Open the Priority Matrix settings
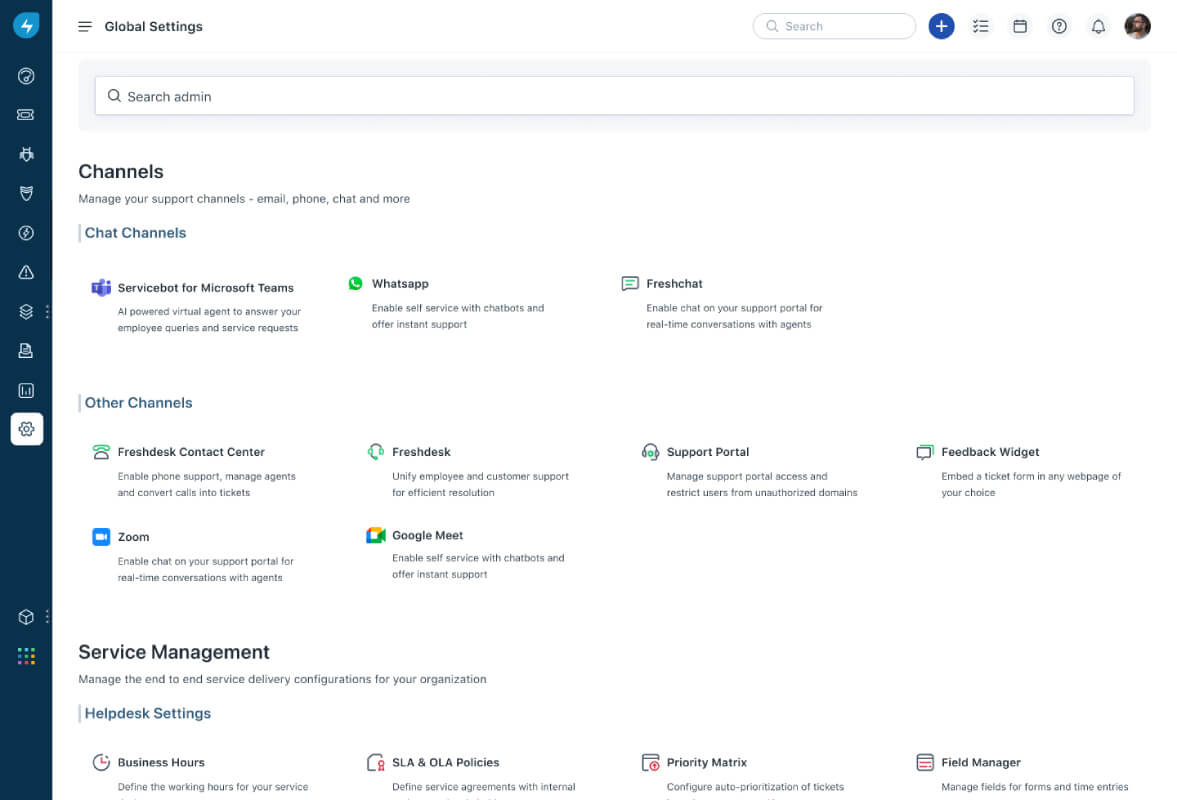 [706, 762]
